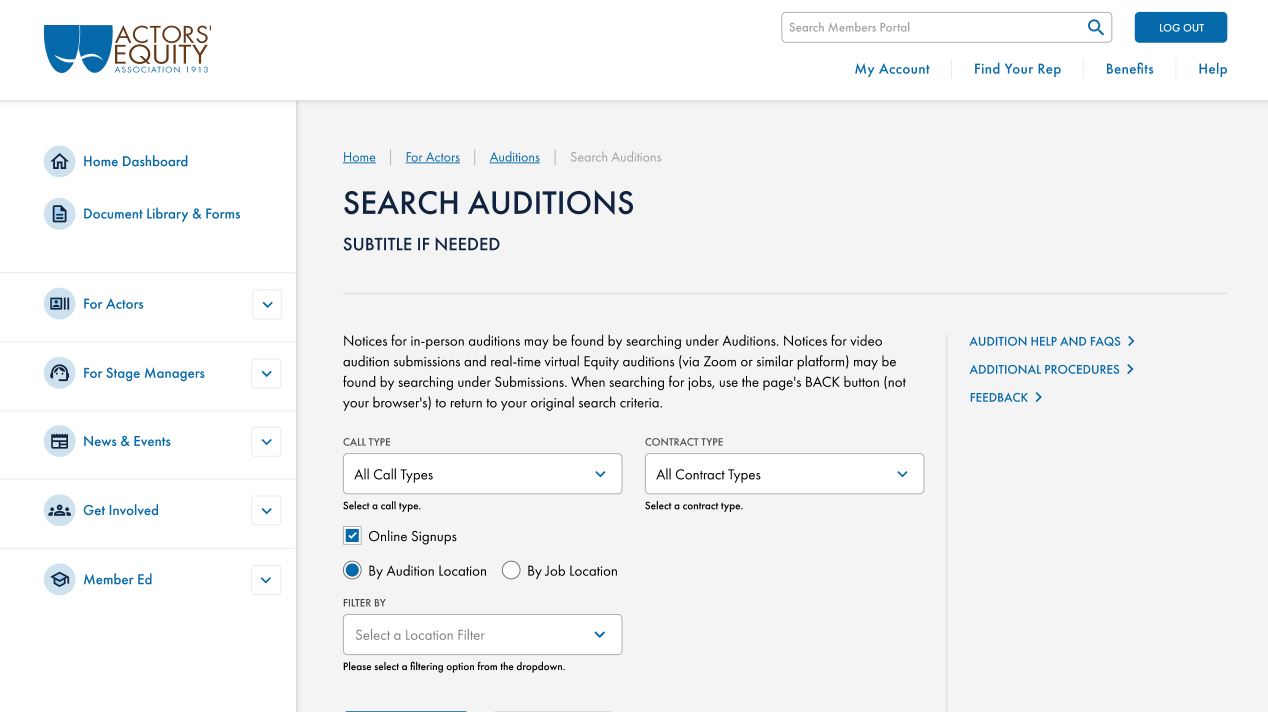Click the LOG OUT button

pyautogui.click(x=1180, y=27)
